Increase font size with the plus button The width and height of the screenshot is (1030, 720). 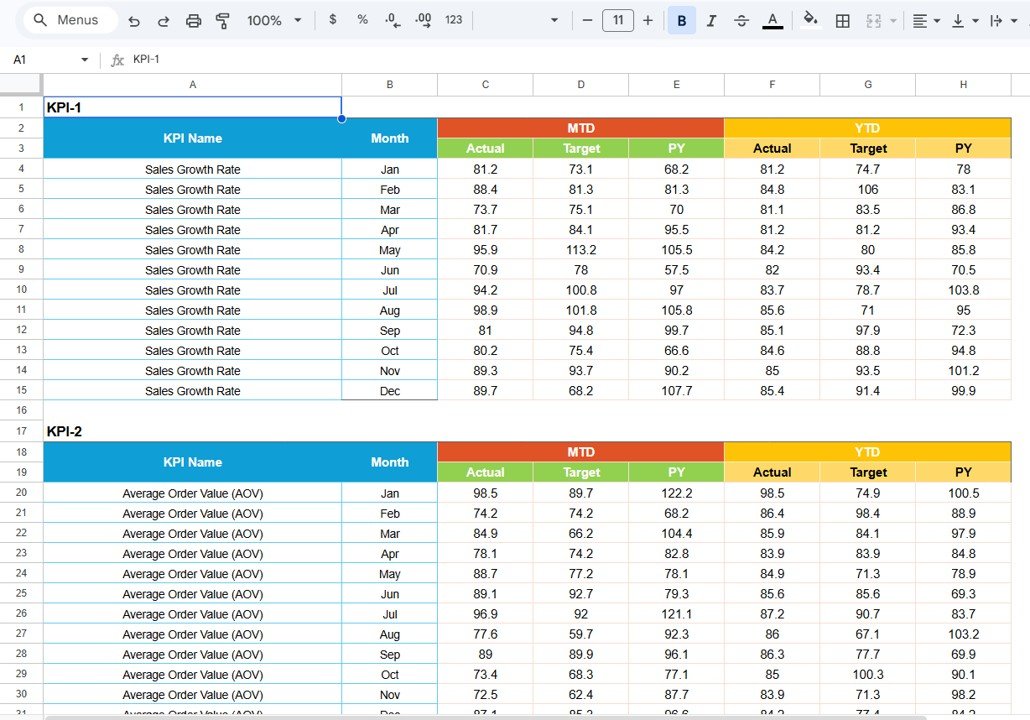tap(648, 20)
